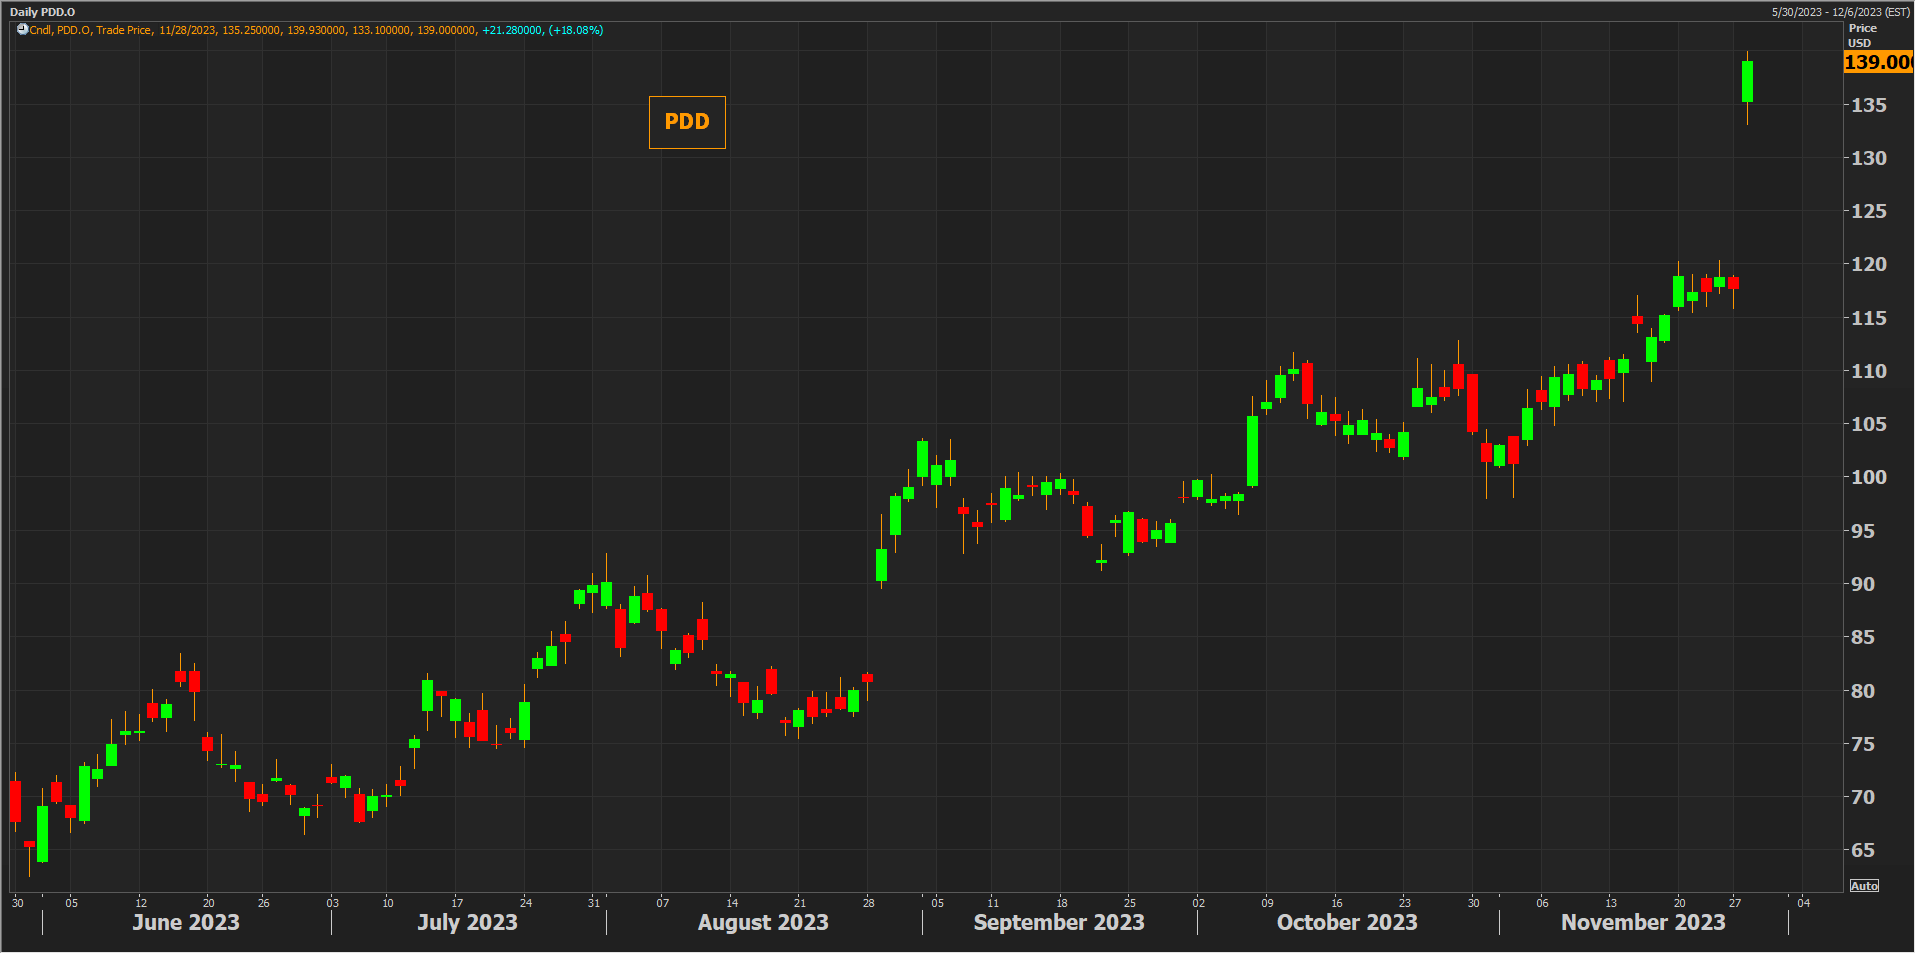This screenshot has height=954, width=1916.
Task: Select the Cndl PDD.O Trade Price legend text
Action: coord(92,31)
